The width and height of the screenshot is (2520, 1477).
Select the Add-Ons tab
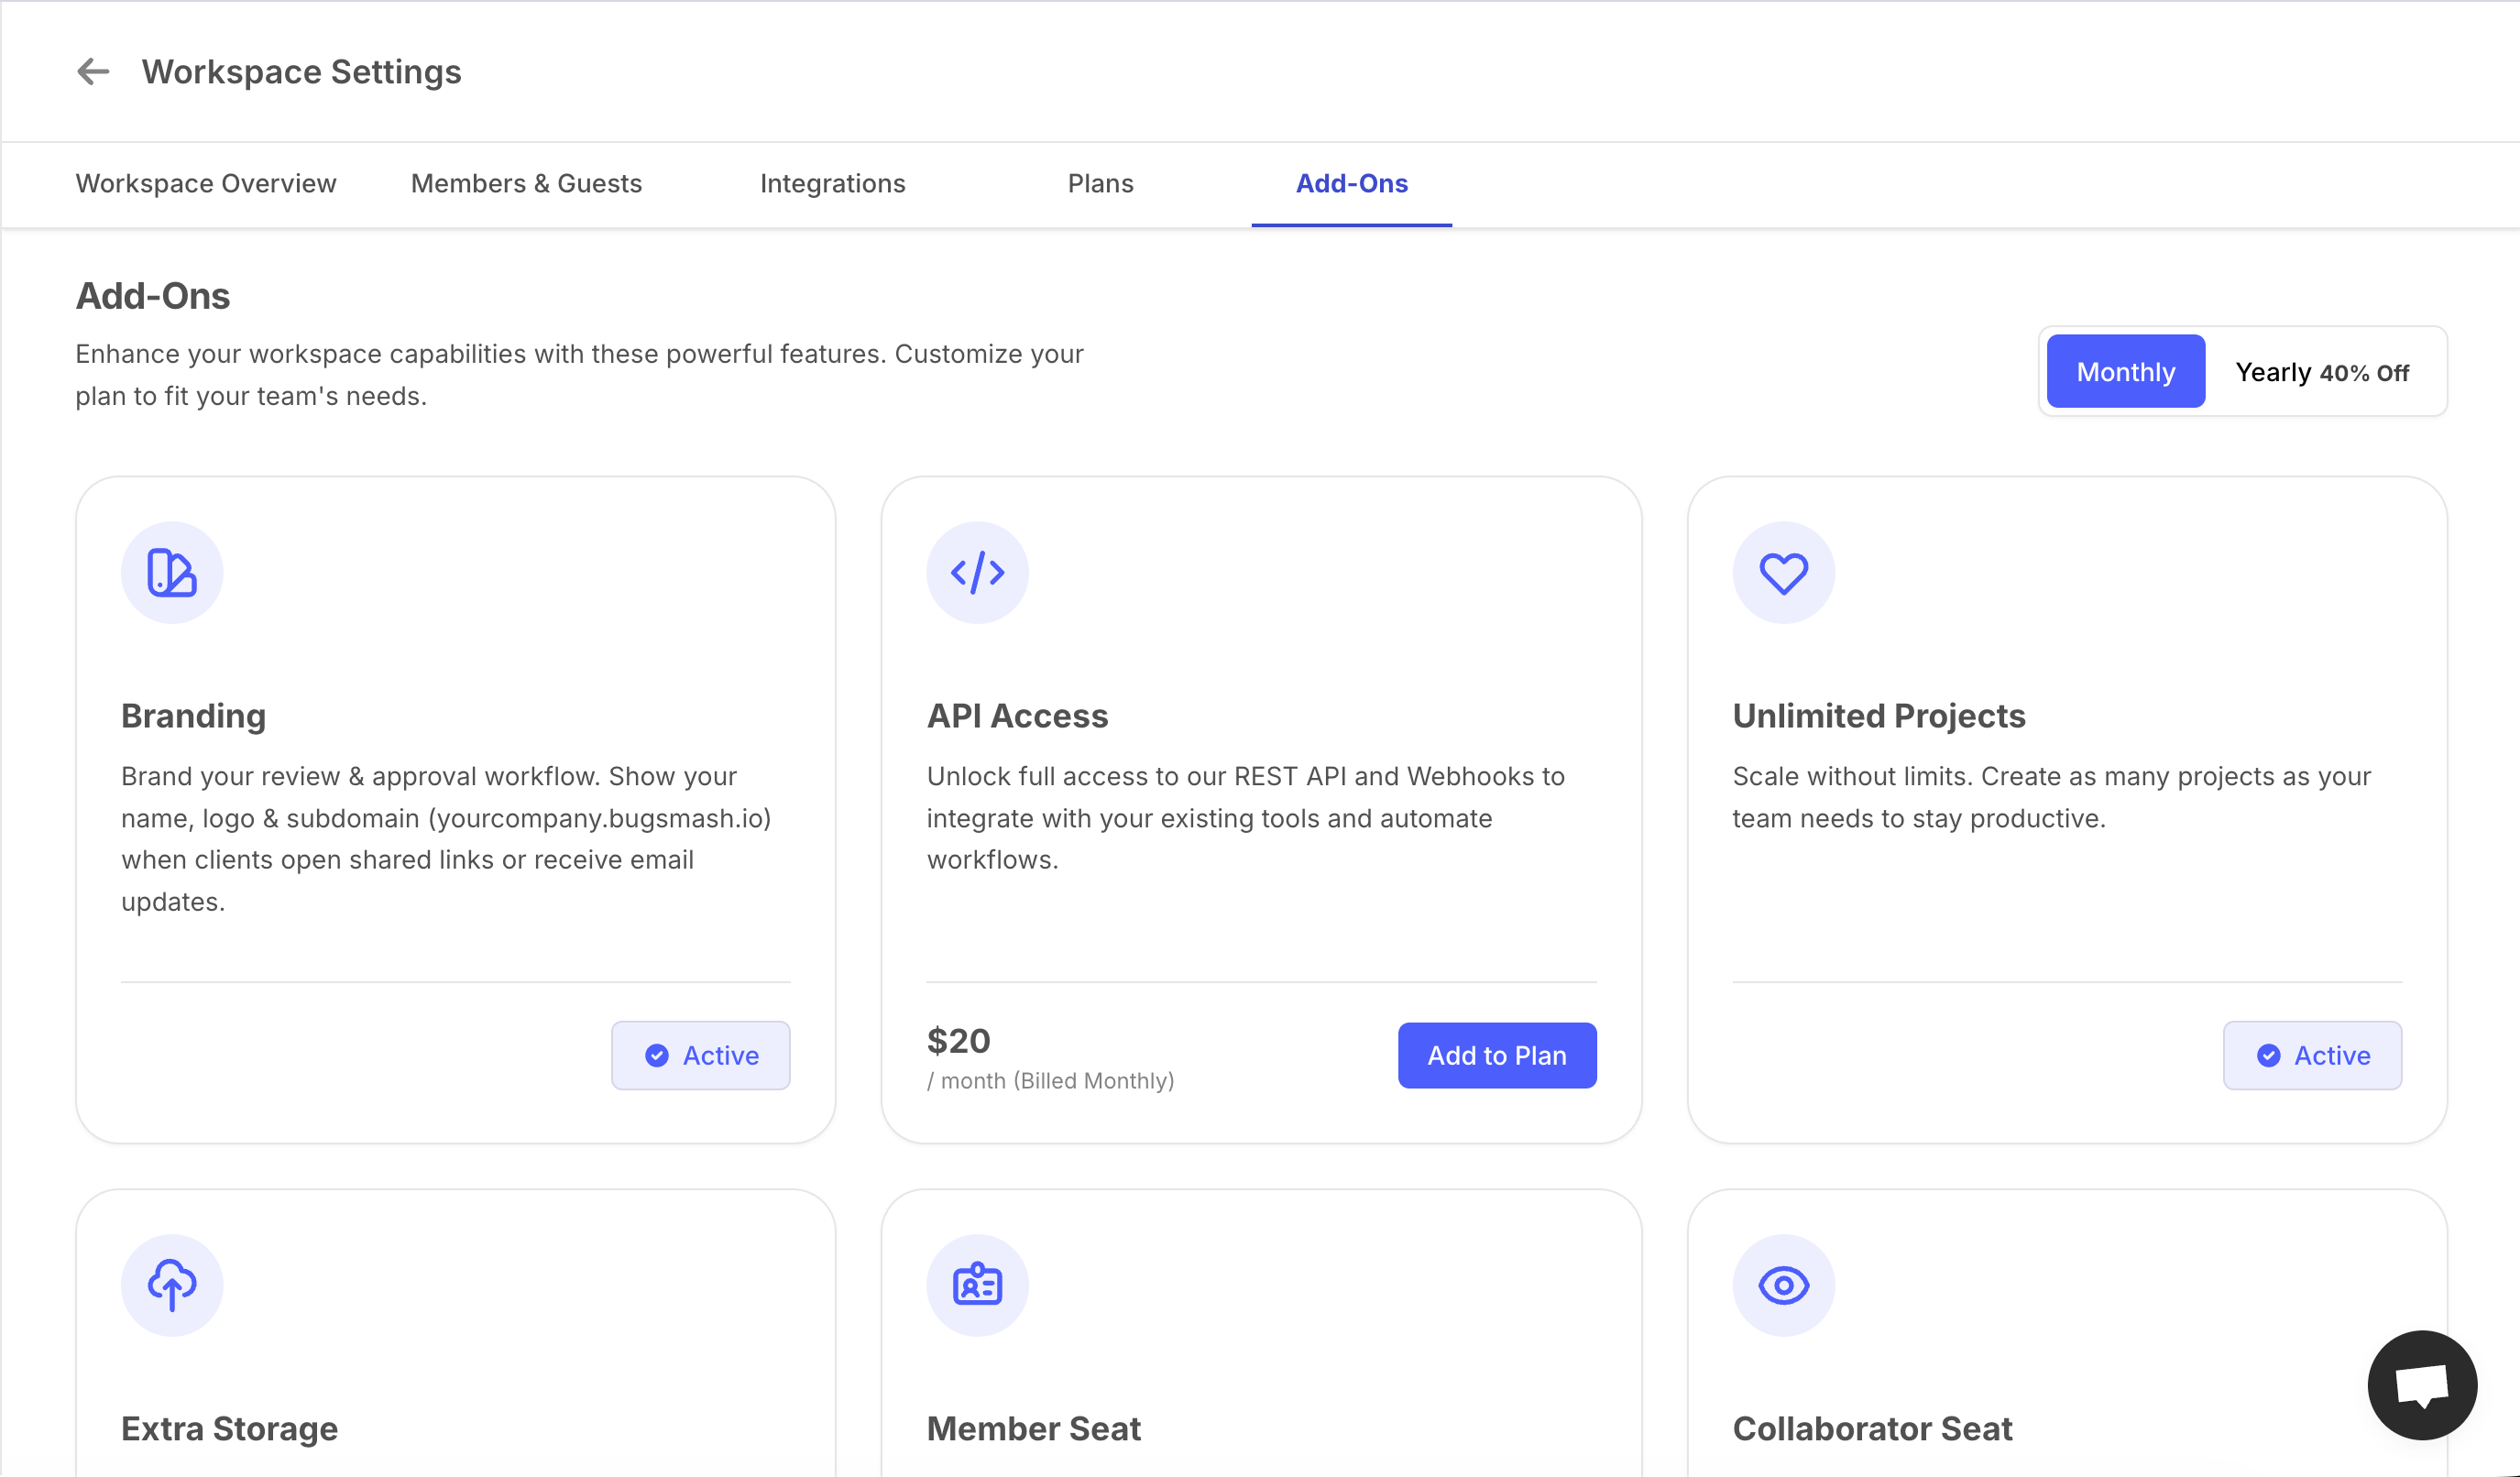1351,184
